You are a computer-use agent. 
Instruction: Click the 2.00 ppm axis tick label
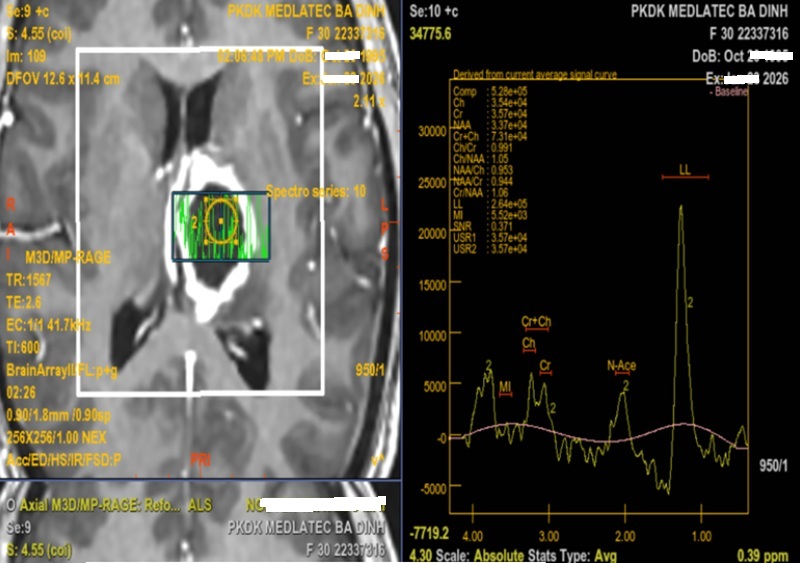coord(624,520)
